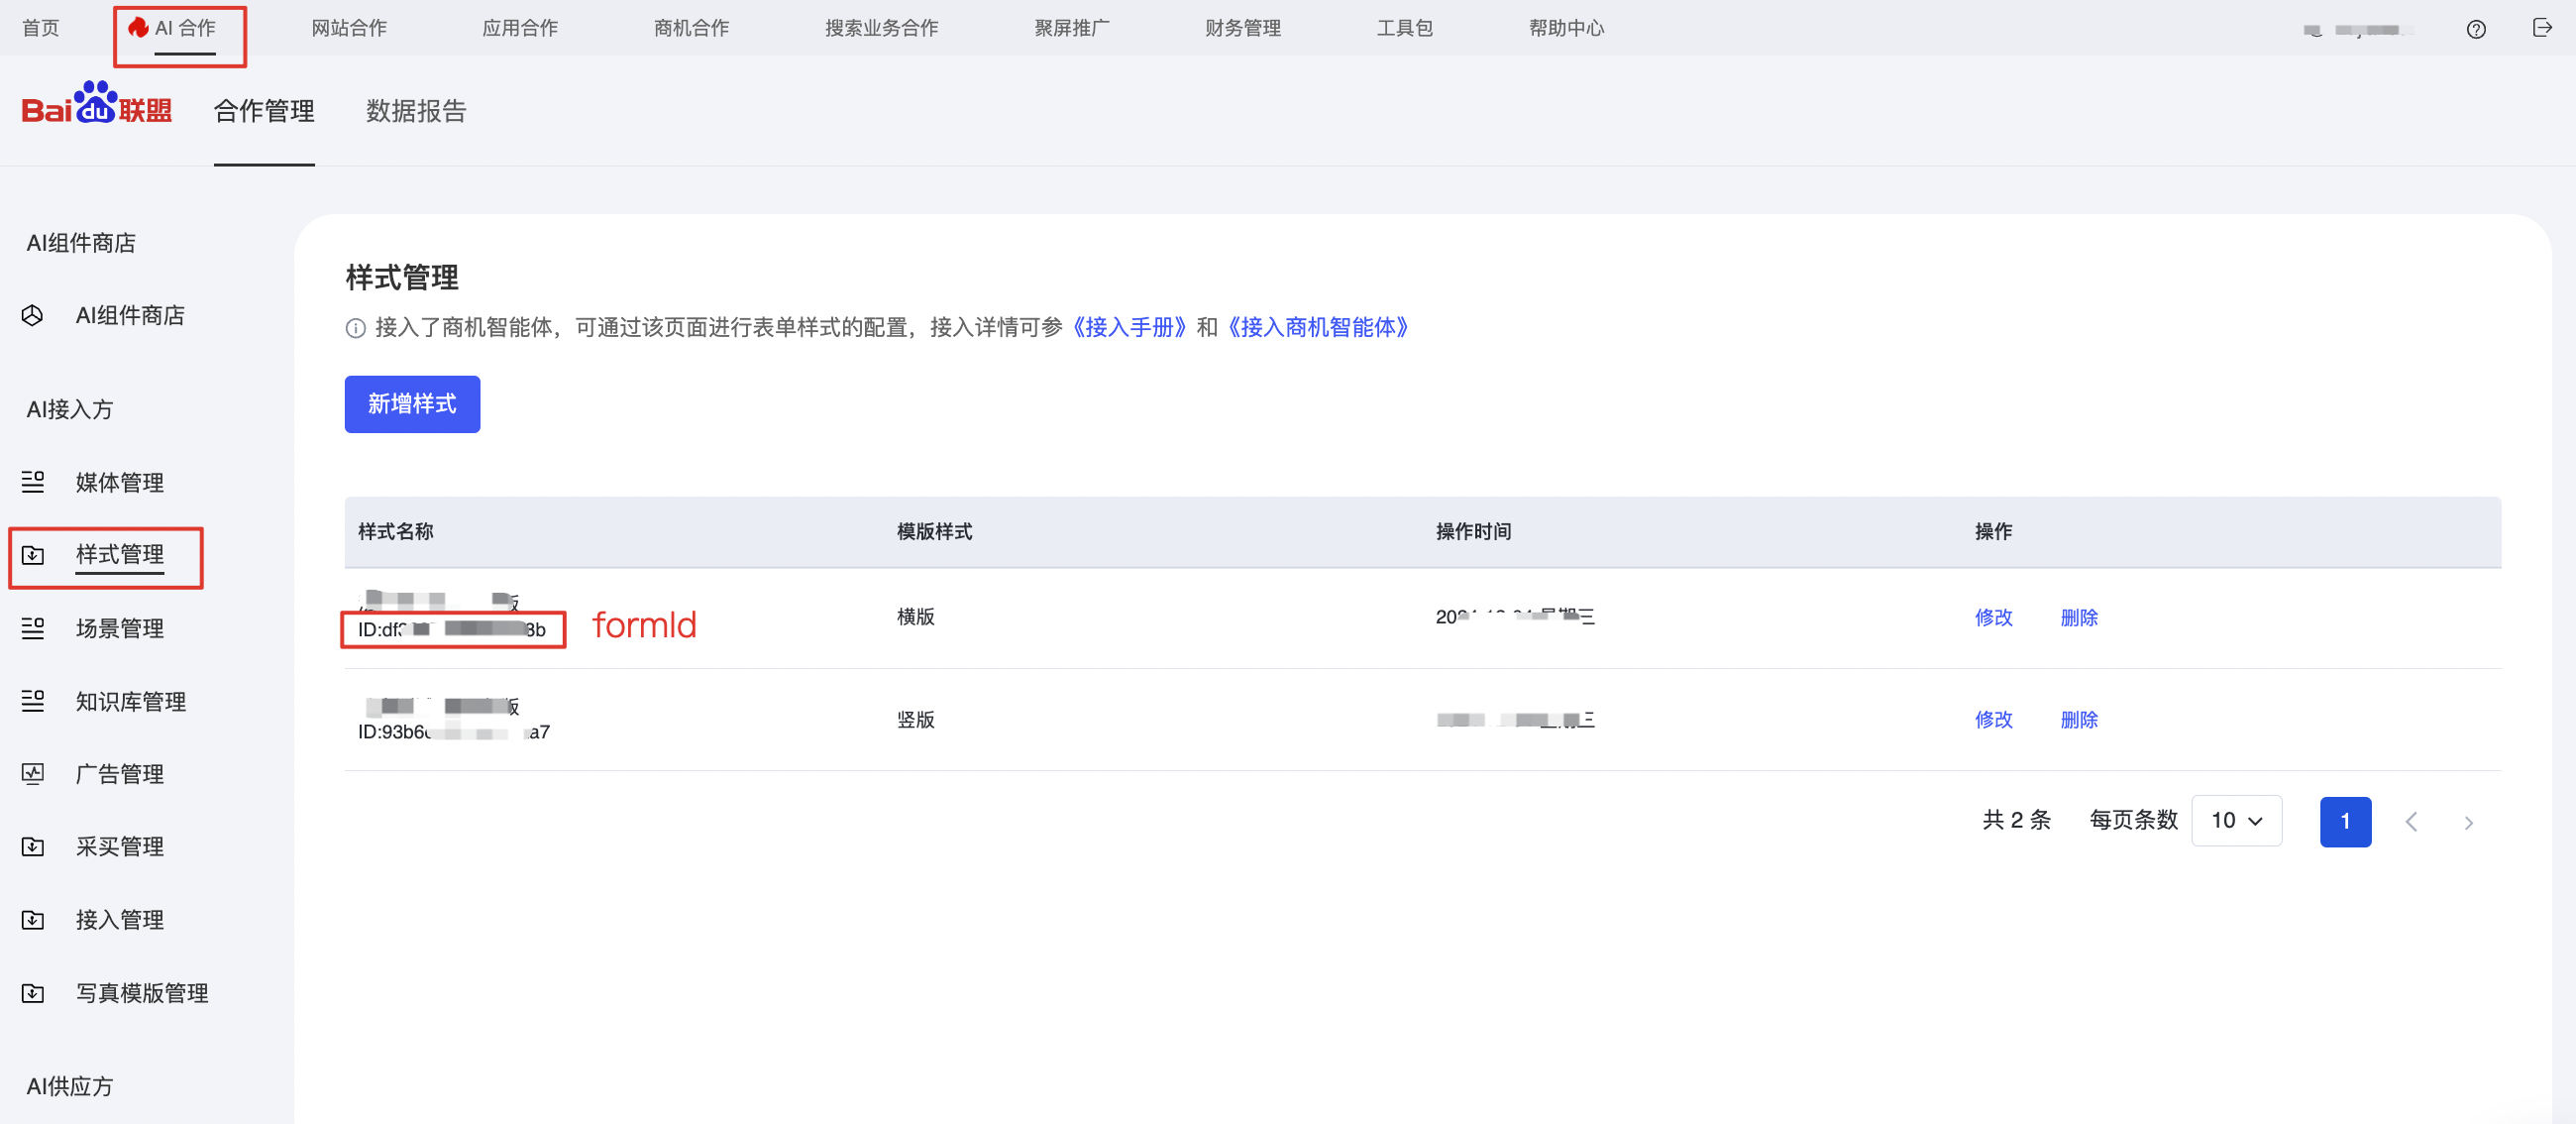This screenshot has width=2576, height=1124.
Task: Select page number 1 in pagination
Action: pyautogui.click(x=2344, y=821)
